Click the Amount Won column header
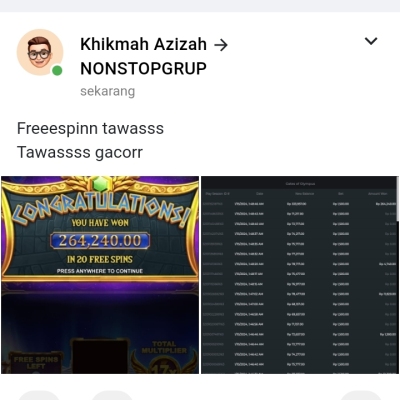The image size is (400, 400). point(378,194)
